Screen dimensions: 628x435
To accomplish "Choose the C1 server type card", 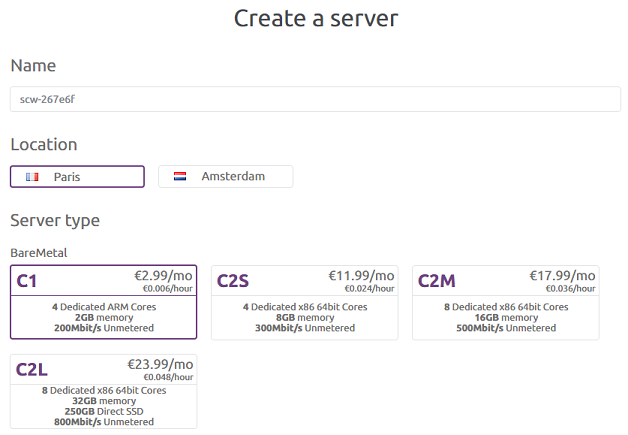I will [x=103, y=302].
